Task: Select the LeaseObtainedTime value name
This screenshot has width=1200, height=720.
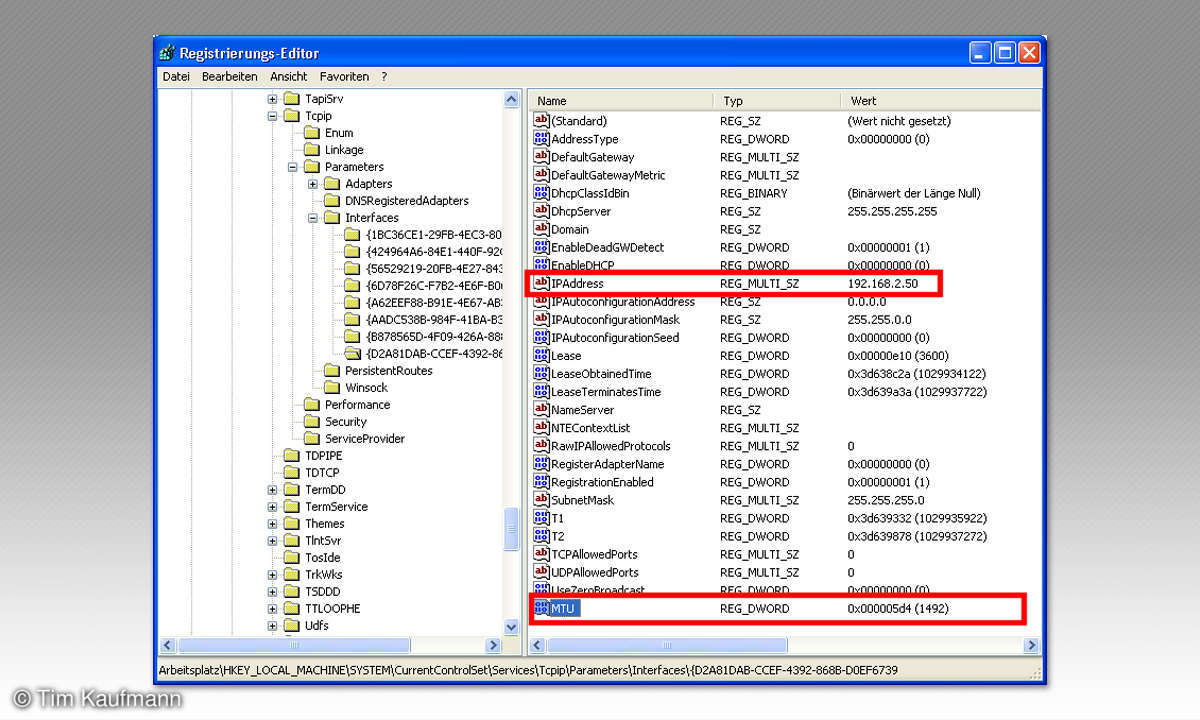Action: click(x=601, y=374)
